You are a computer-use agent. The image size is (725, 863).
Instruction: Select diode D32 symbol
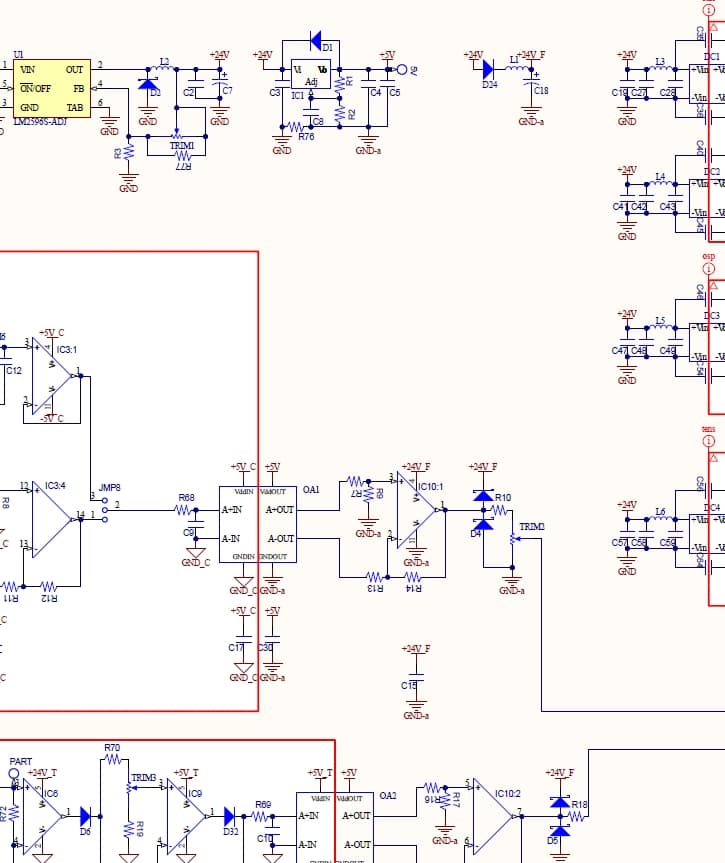click(x=230, y=816)
